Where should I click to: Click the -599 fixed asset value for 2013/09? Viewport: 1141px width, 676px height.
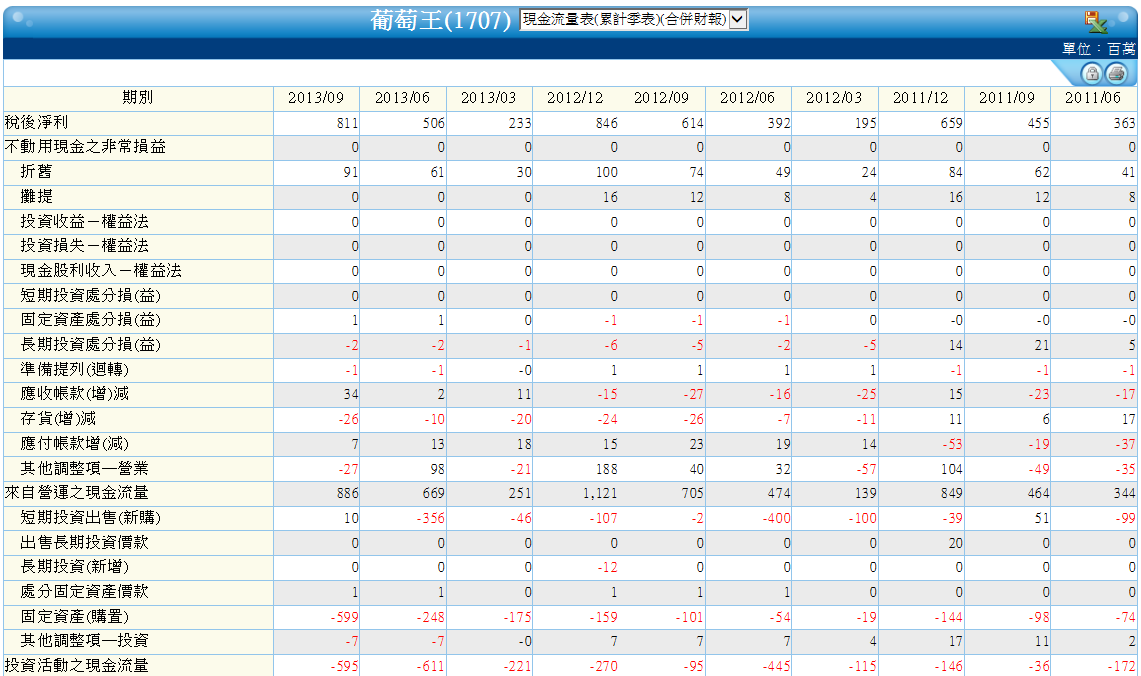click(344, 617)
